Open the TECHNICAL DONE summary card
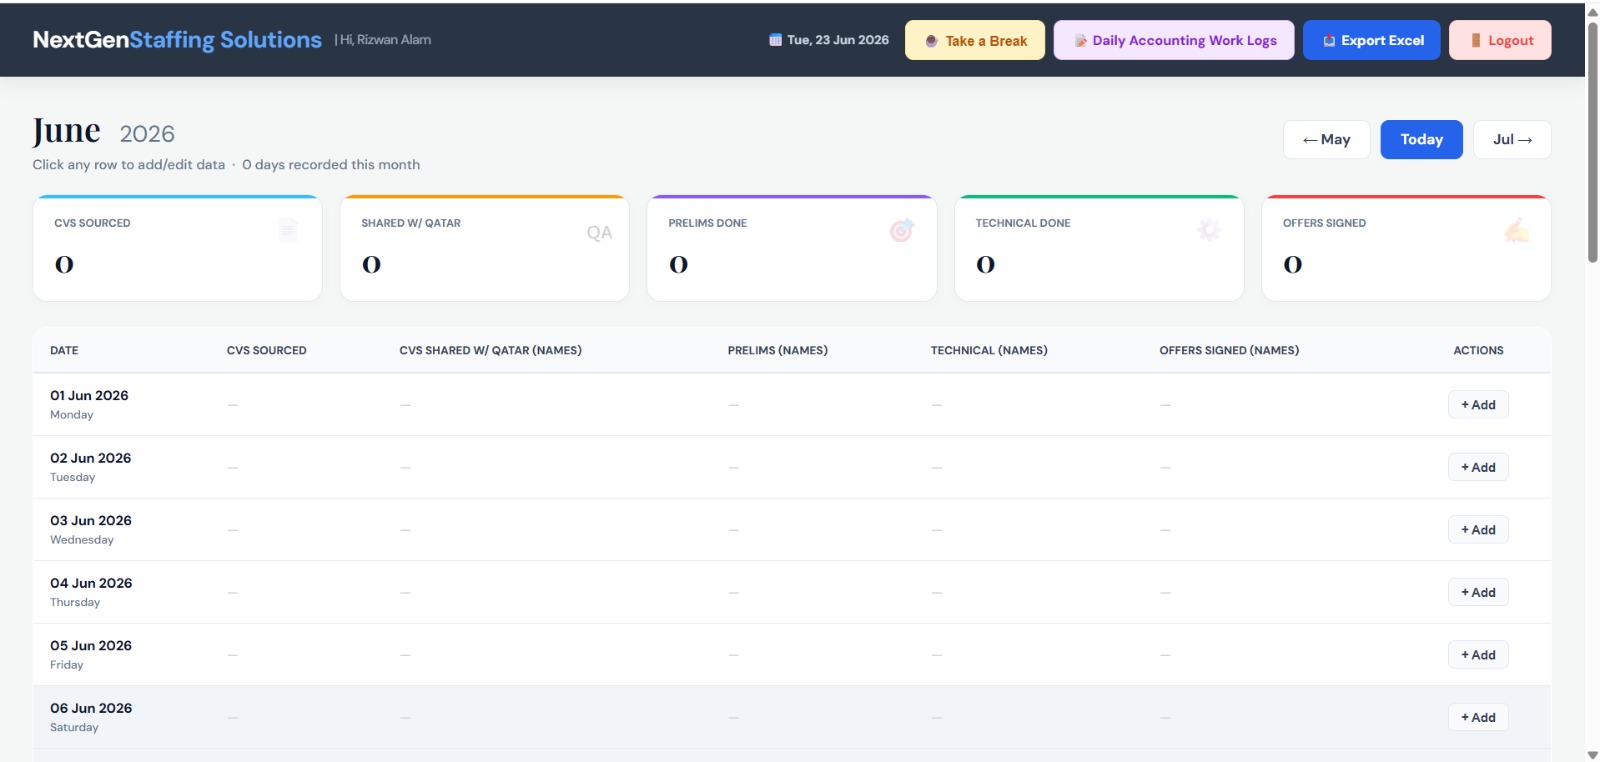Viewport: 1600px width, 762px height. [x=1099, y=248]
